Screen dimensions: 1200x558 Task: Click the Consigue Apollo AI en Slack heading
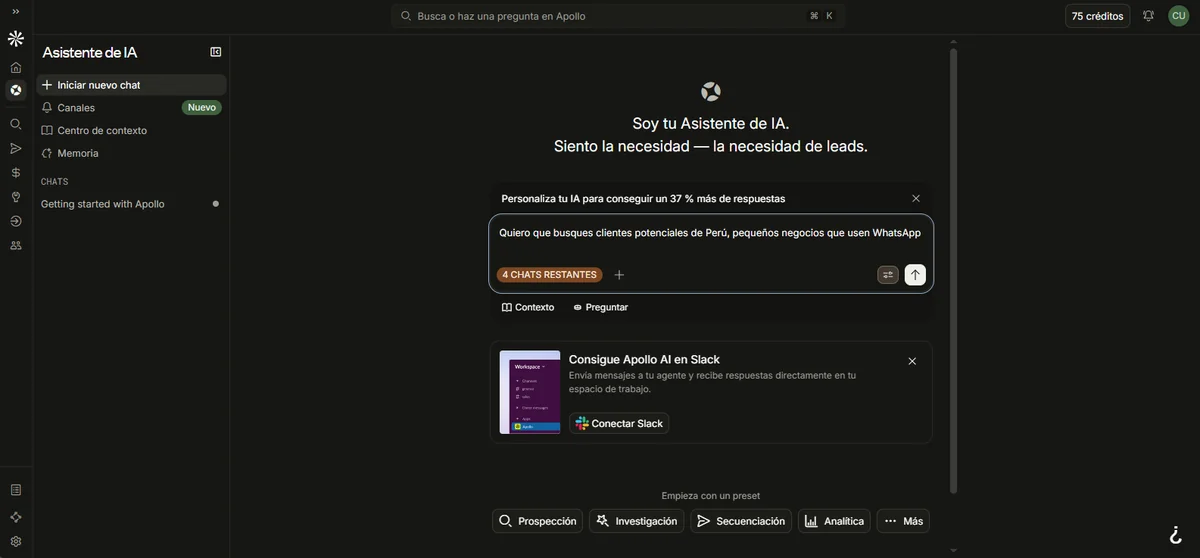(x=644, y=359)
